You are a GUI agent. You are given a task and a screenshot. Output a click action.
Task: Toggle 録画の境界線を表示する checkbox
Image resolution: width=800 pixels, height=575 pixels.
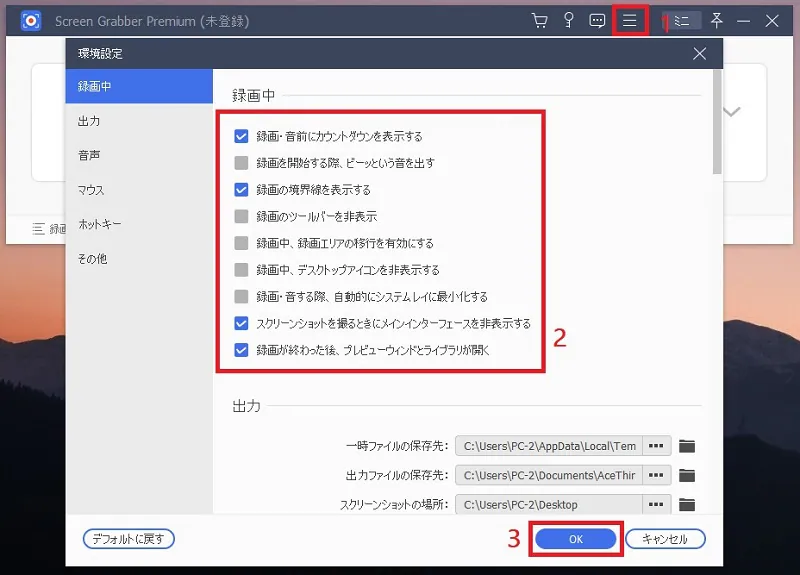(x=241, y=189)
